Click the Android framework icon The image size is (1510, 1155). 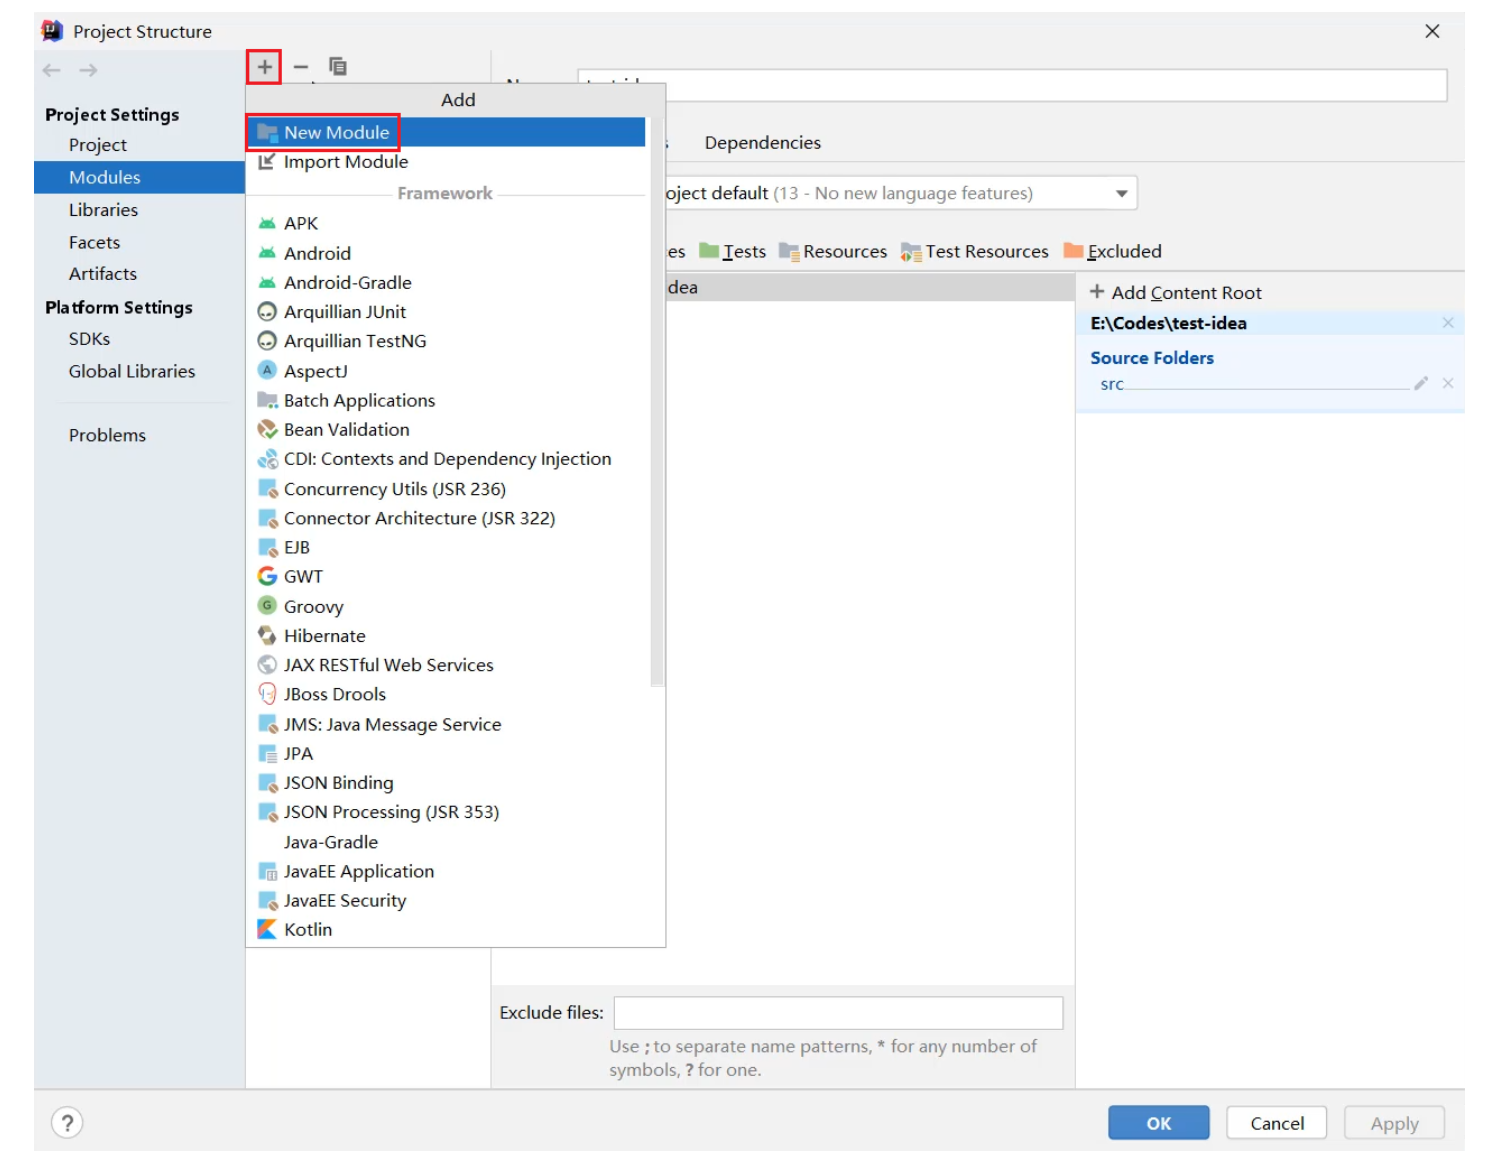[267, 253]
